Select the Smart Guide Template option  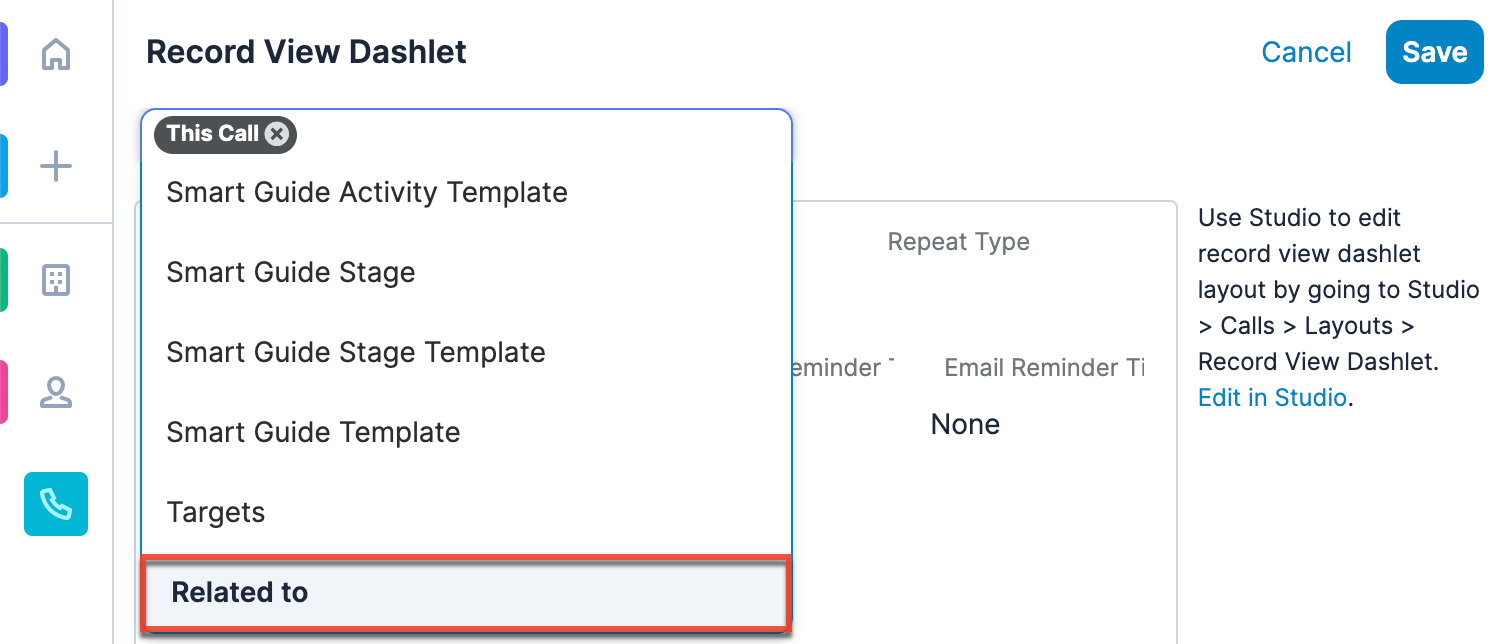point(313,432)
